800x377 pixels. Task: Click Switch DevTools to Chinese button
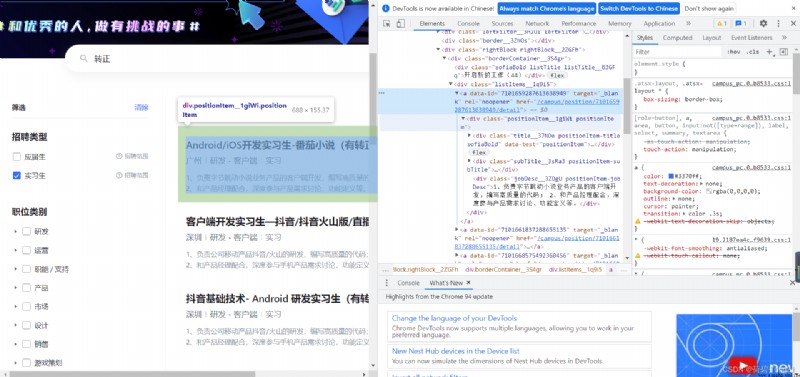click(x=639, y=8)
